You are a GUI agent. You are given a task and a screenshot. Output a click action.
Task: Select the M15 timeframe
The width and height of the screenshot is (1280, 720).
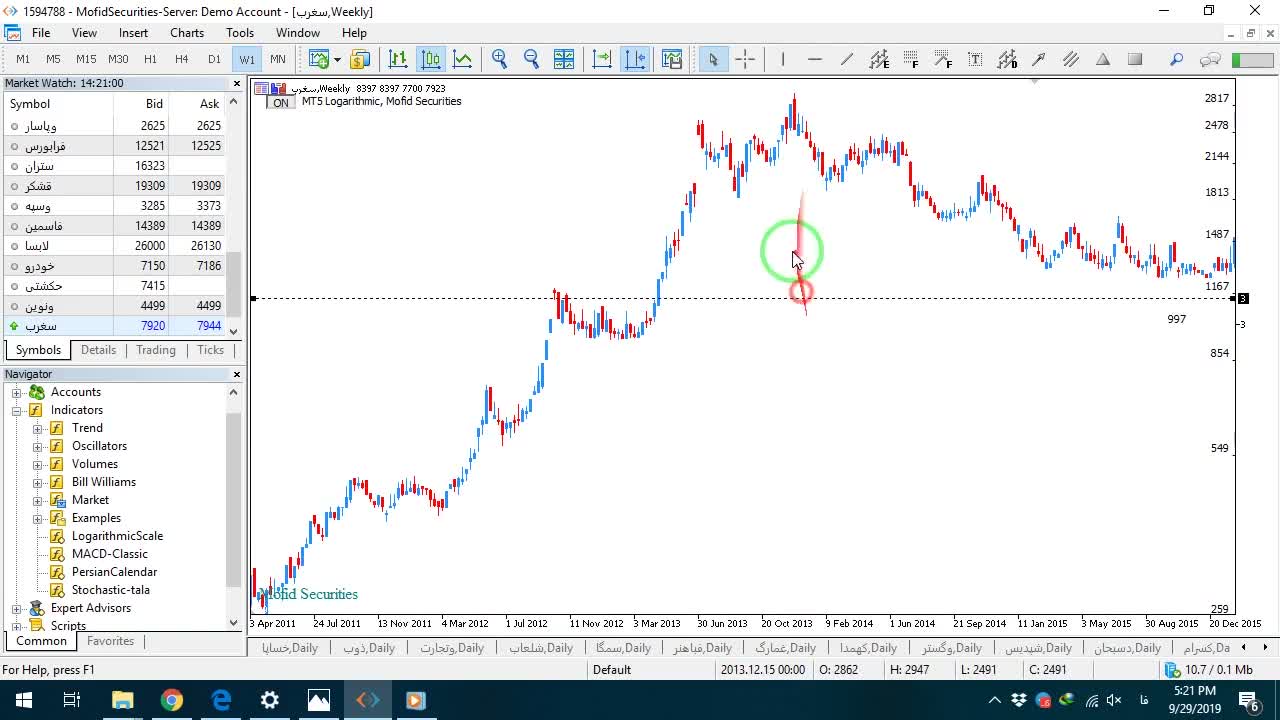tap(86, 59)
